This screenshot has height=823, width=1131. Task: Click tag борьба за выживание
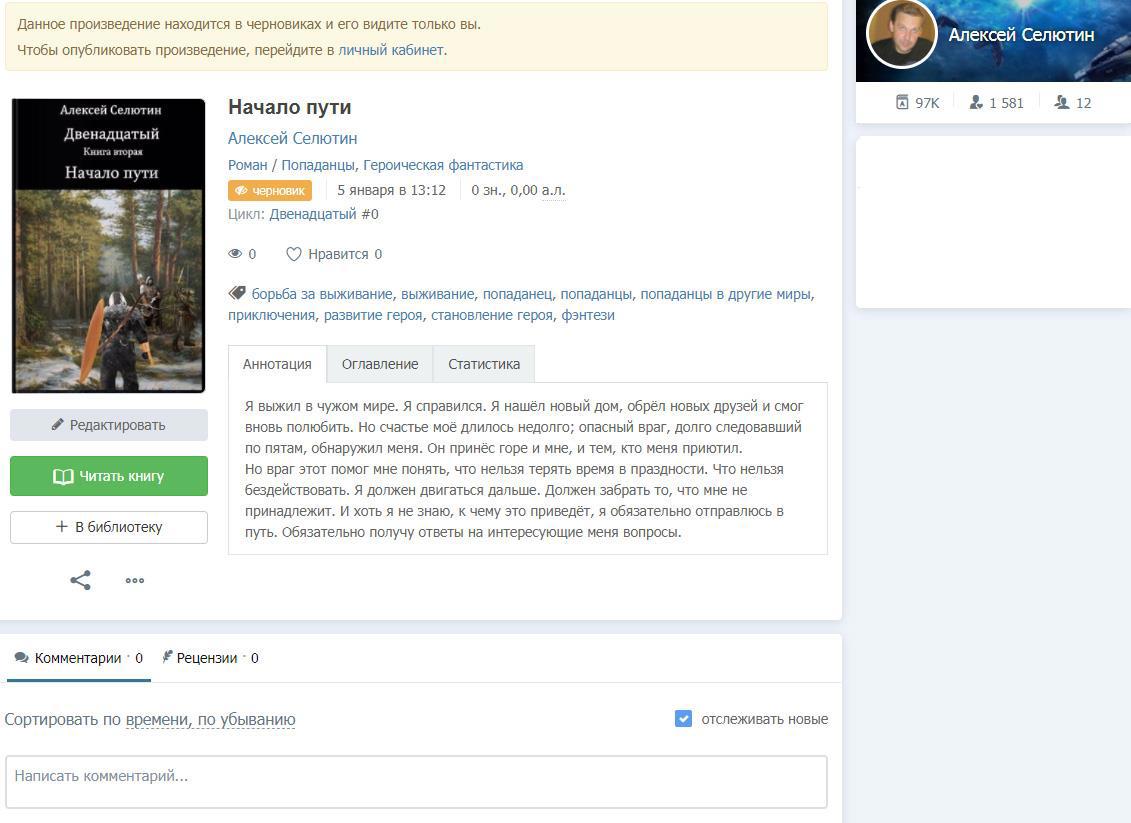[x=322, y=294]
